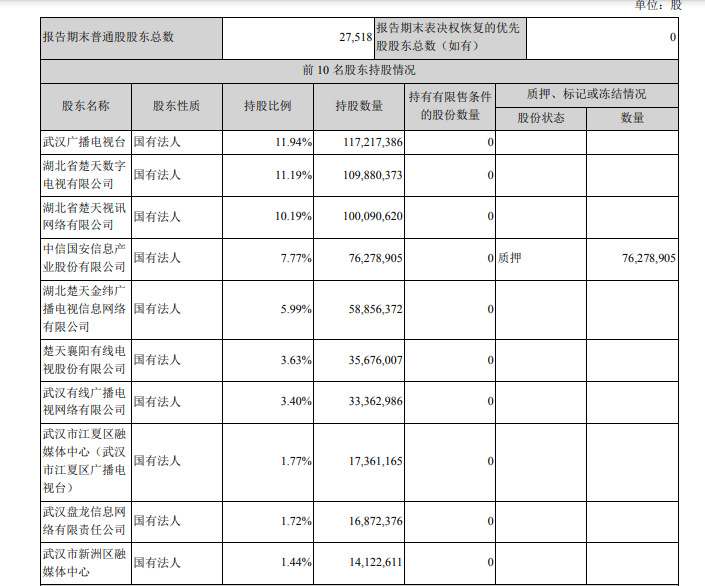Click 国有法人 in the 14,122,611 row
705x586 pixels.
coord(157,563)
